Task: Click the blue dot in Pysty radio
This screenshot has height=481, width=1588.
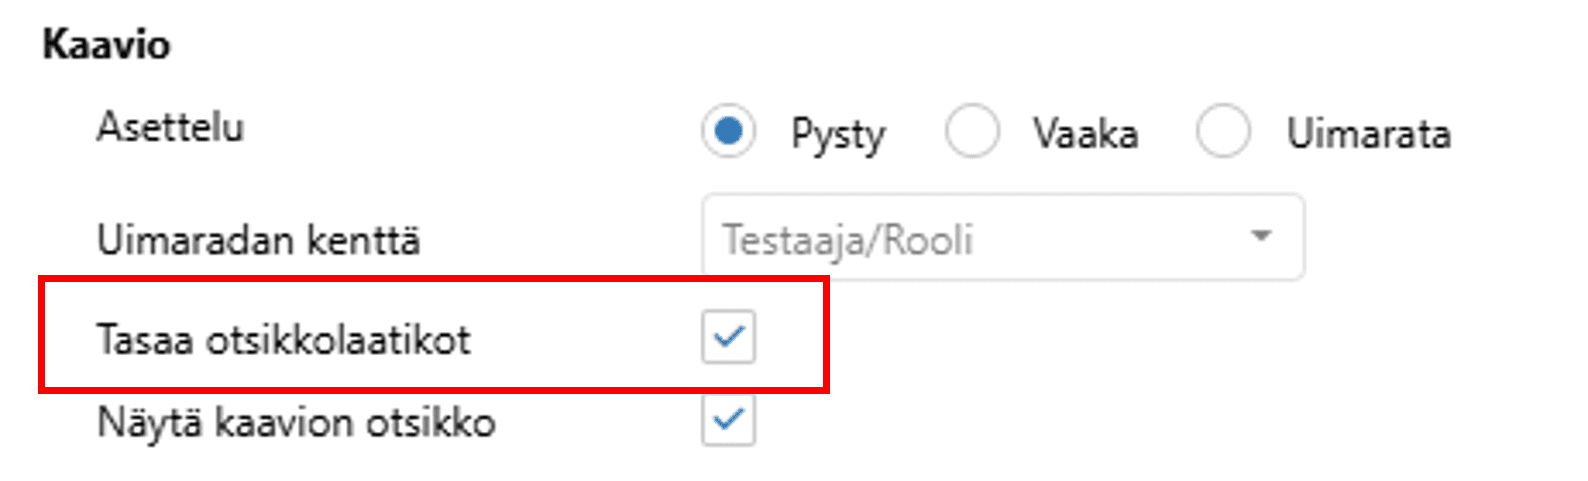Action: (x=728, y=131)
